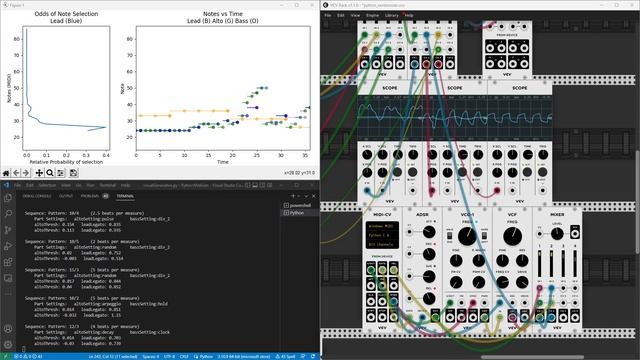Select the Python terminal in the list
This screenshot has width=640, height=360.
coord(300,213)
